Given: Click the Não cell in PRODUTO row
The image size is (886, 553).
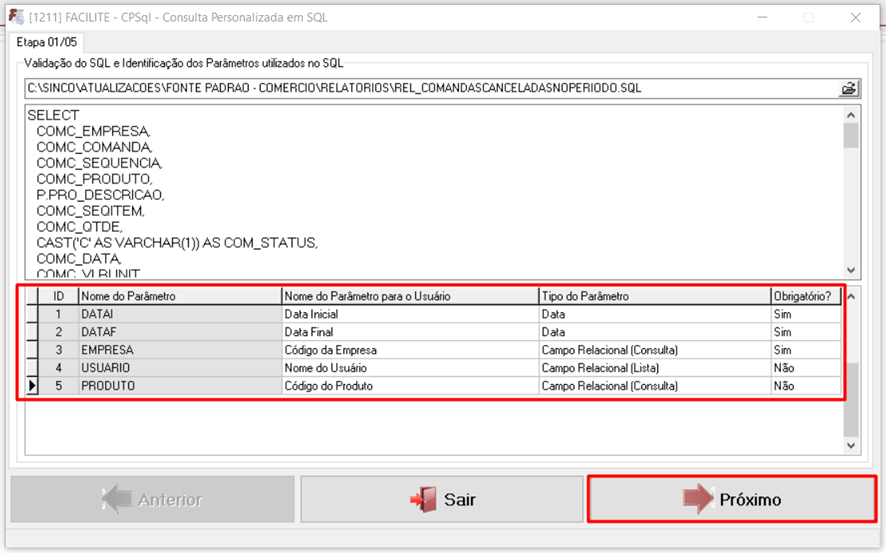Looking at the screenshot, I should click(806, 386).
